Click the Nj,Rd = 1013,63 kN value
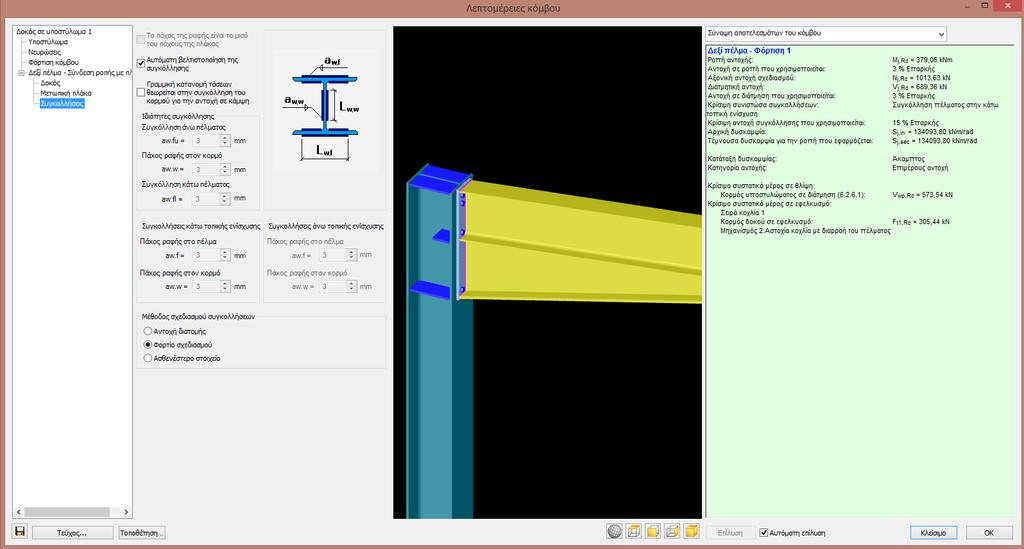This screenshot has width=1024, height=549. (921, 78)
